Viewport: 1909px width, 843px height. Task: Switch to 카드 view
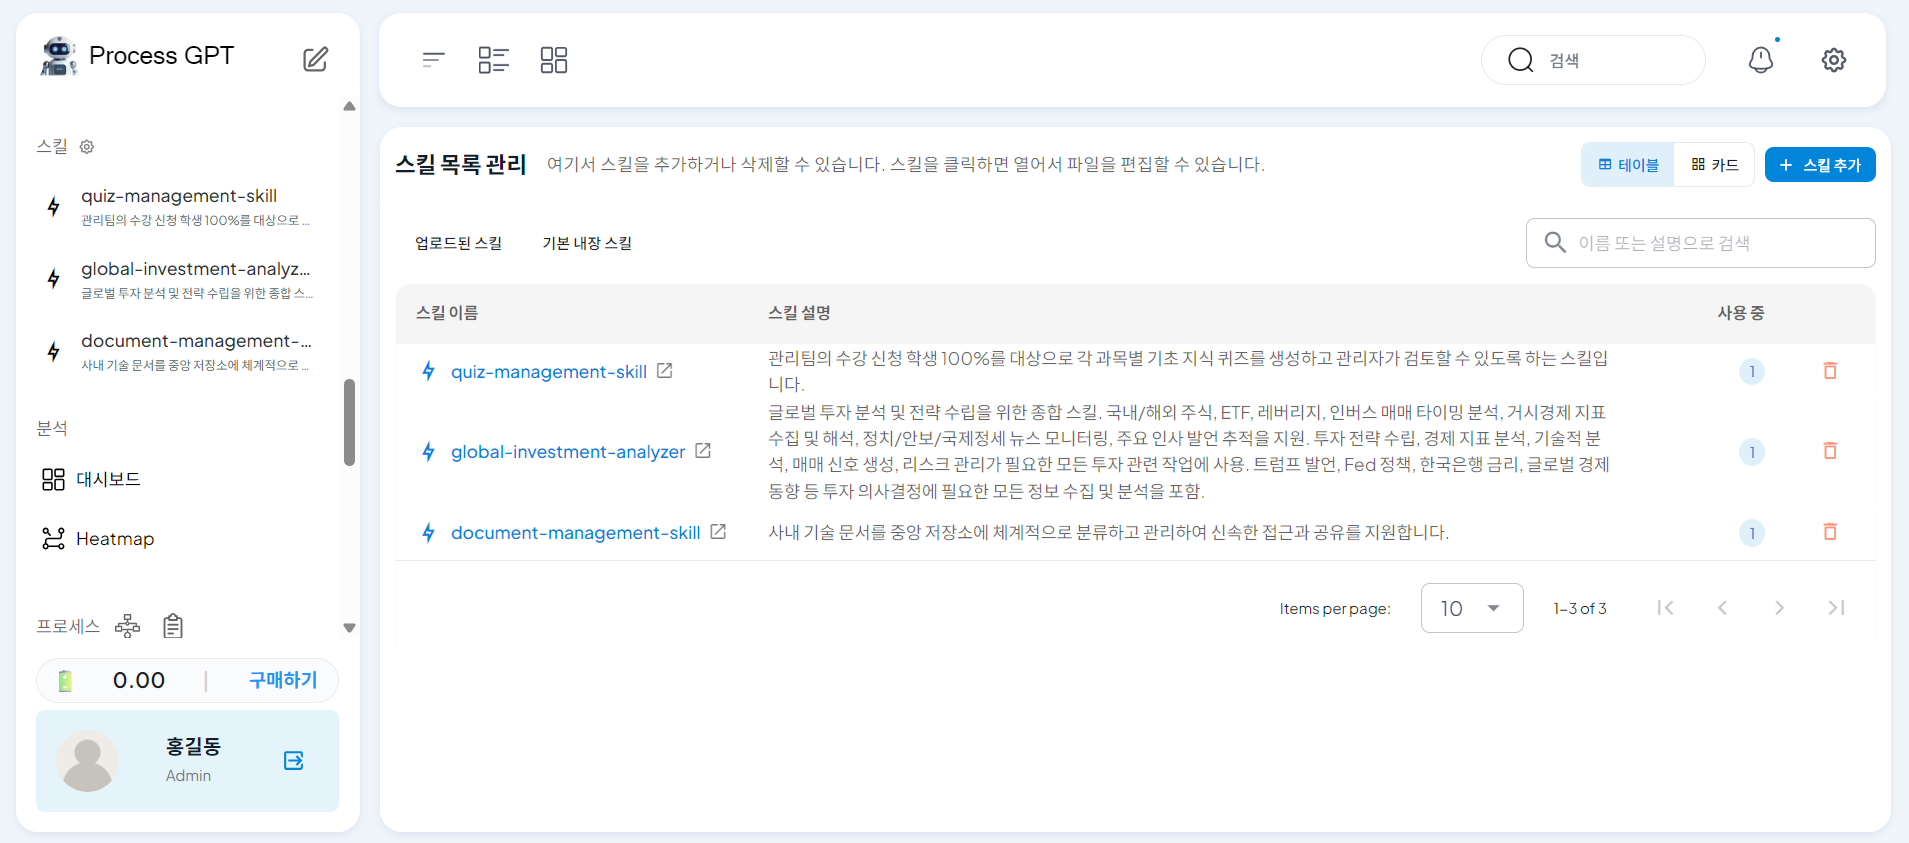[1714, 165]
